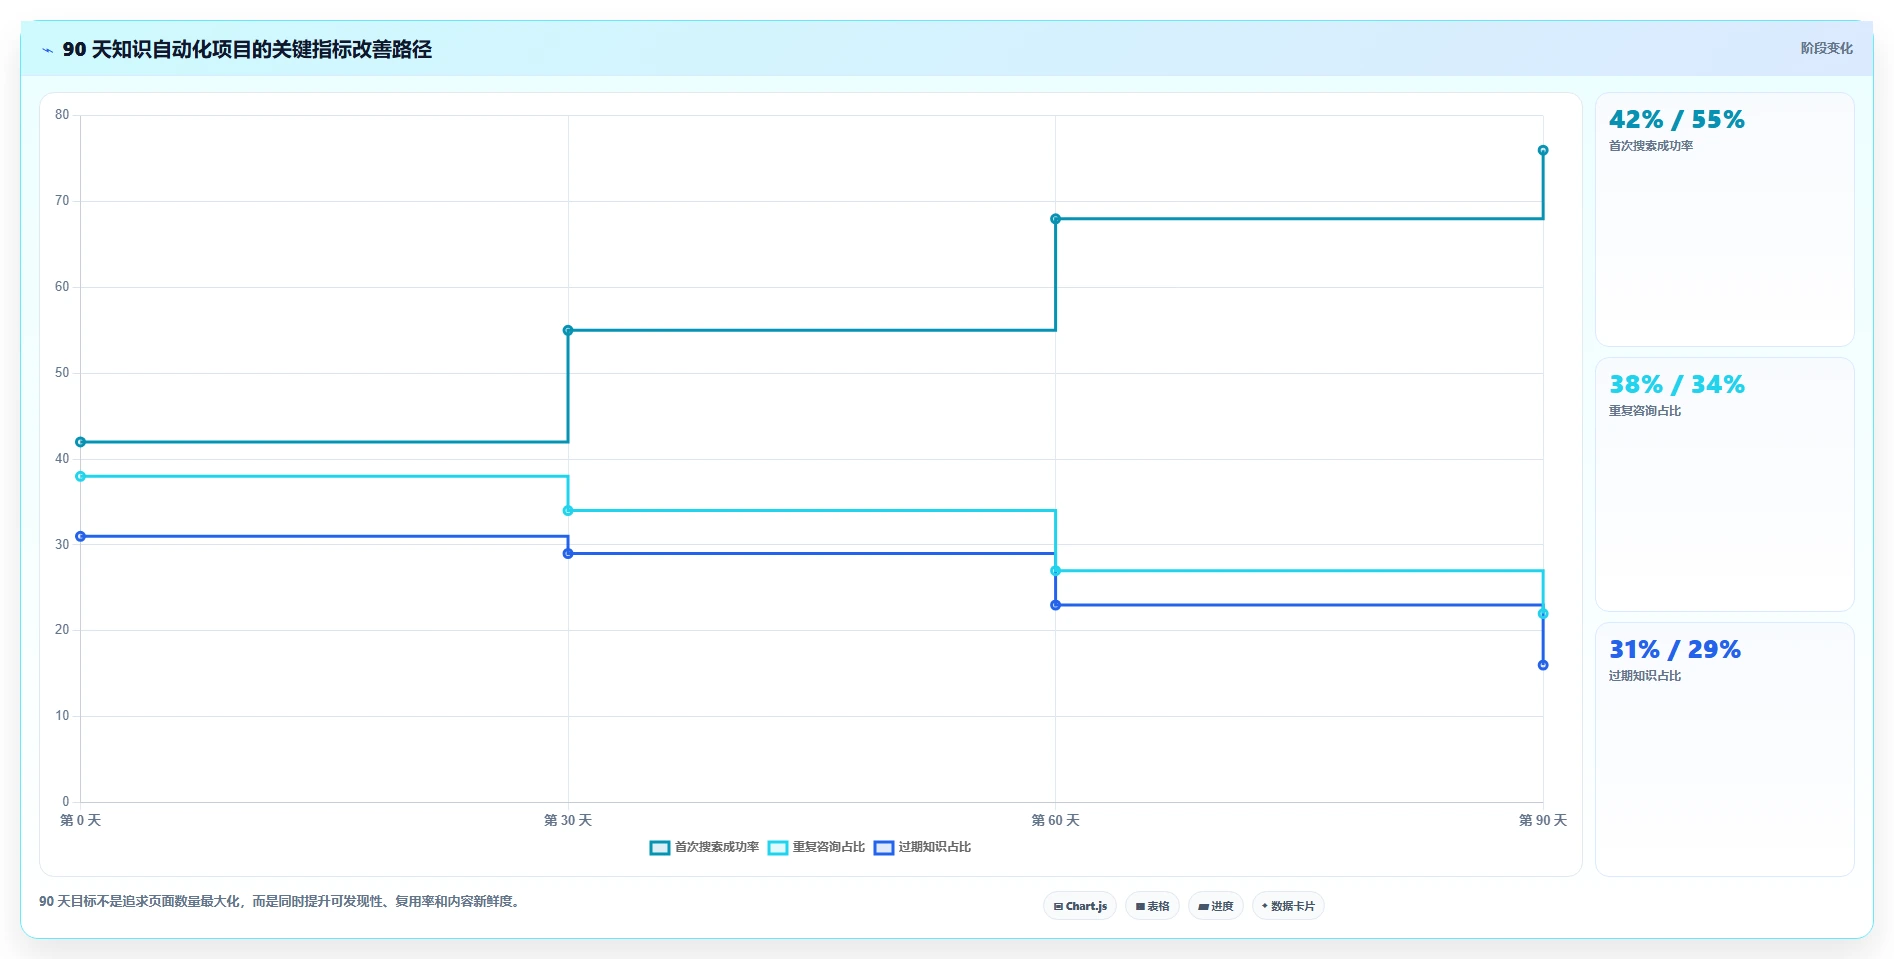This screenshot has width=1894, height=959.
Task: Click the chart title 90 天知识自动化项目的关键指标改善路径
Action: coord(247,49)
